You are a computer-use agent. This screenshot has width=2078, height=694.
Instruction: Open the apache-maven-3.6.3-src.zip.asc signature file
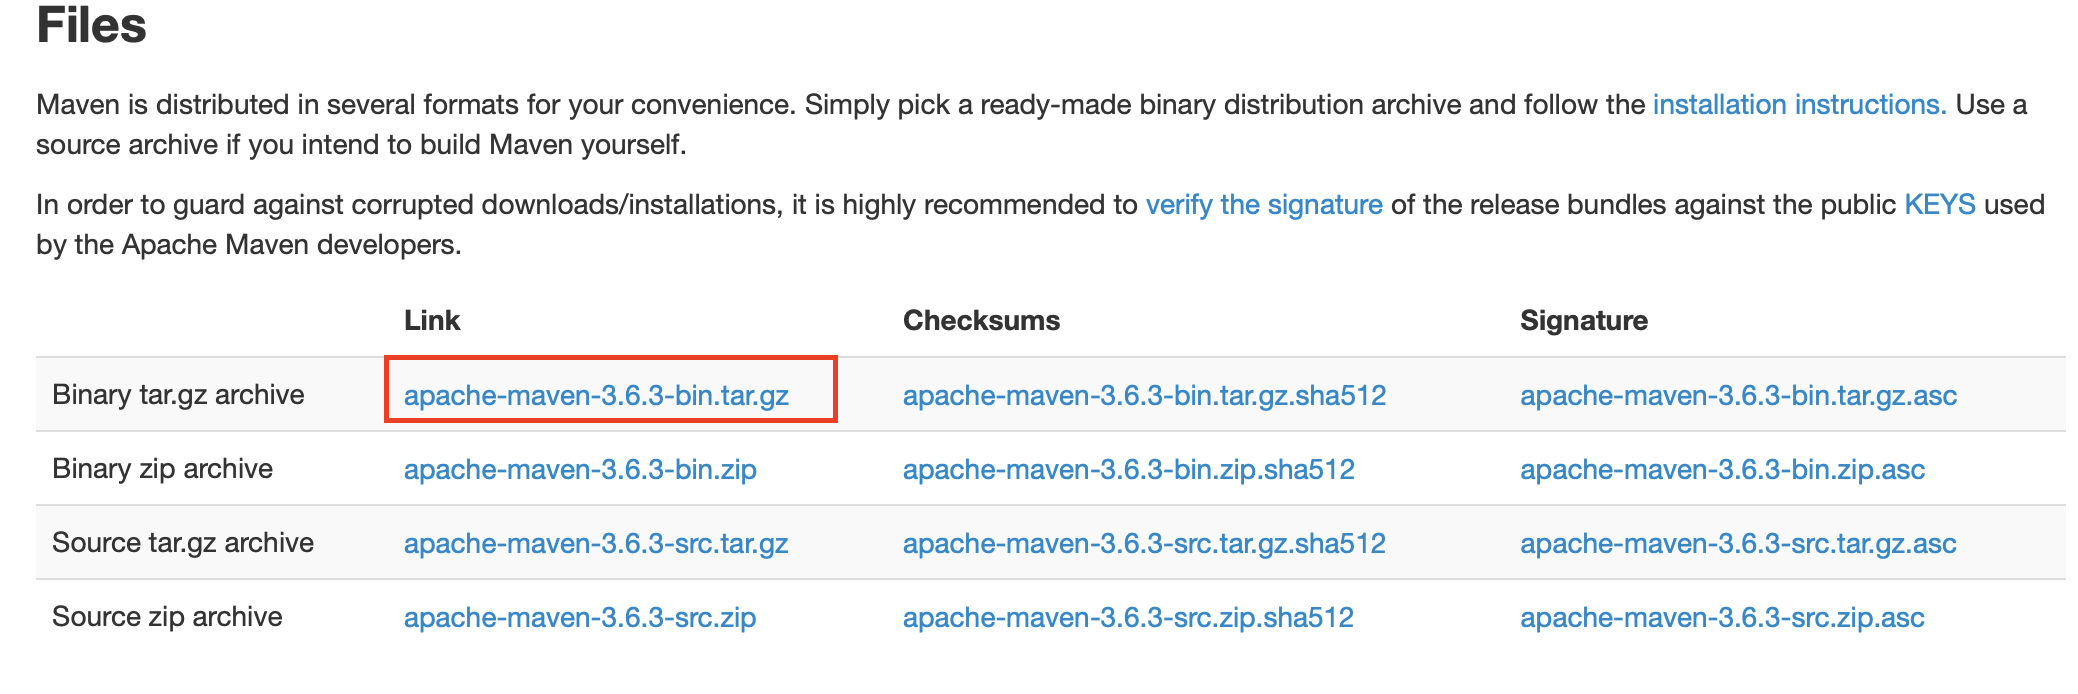point(1722,617)
